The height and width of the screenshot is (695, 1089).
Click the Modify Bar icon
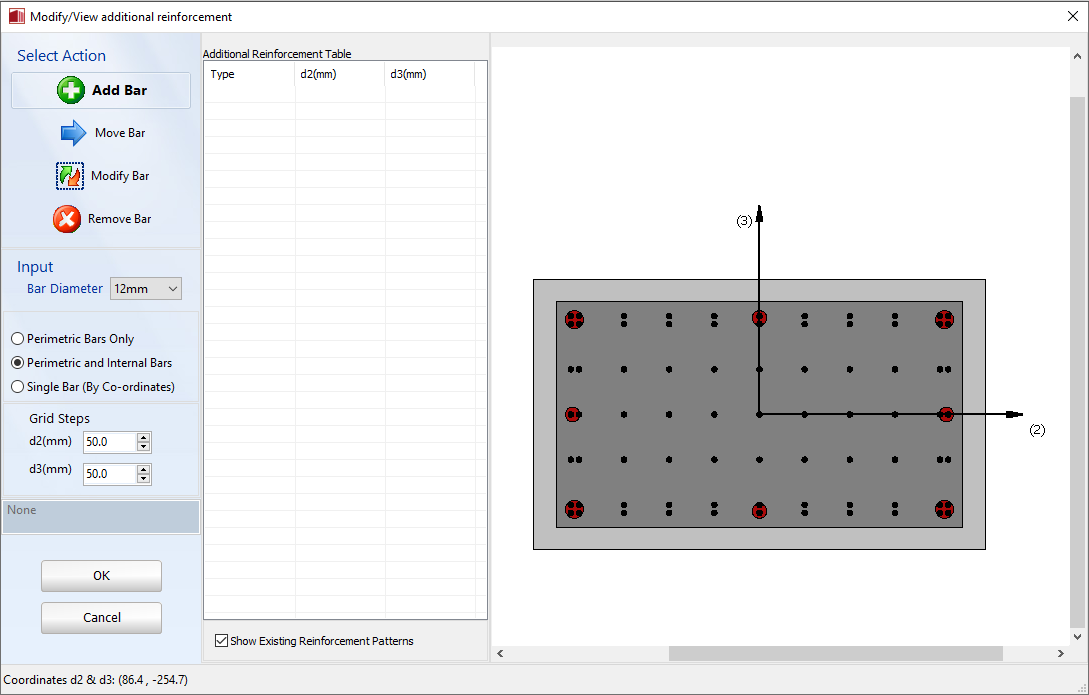click(x=70, y=176)
